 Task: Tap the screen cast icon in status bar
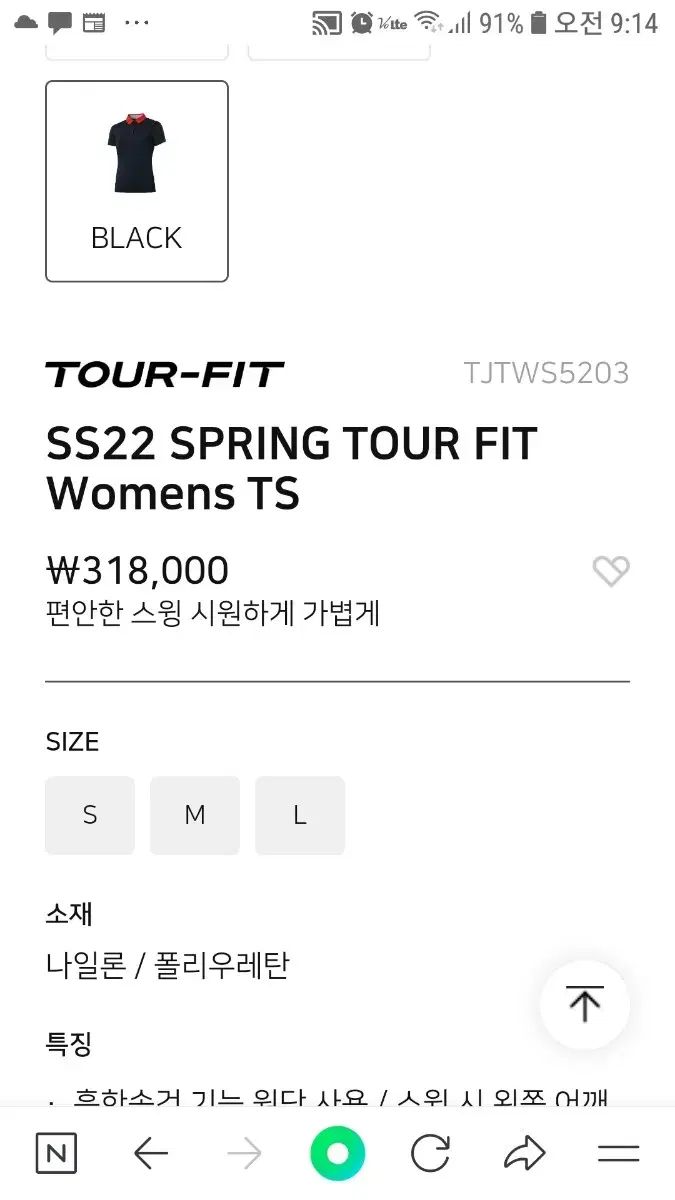[x=326, y=22]
